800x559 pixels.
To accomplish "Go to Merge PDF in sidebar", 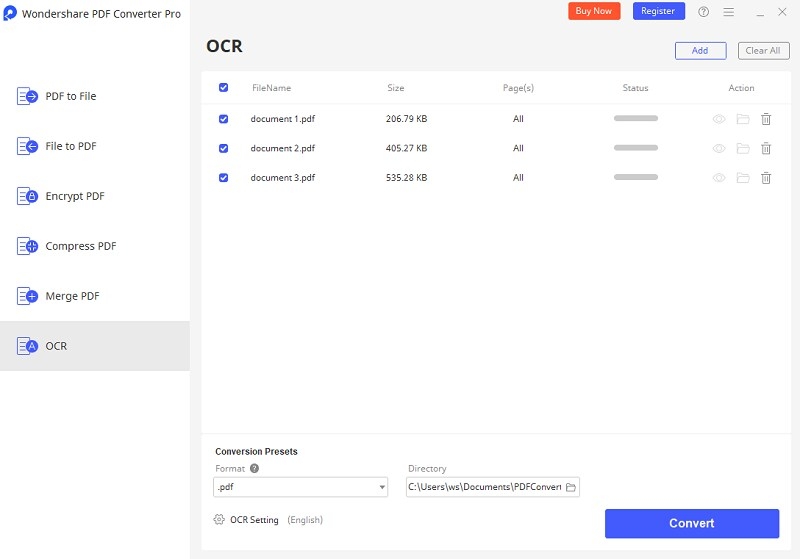I will click(71, 296).
